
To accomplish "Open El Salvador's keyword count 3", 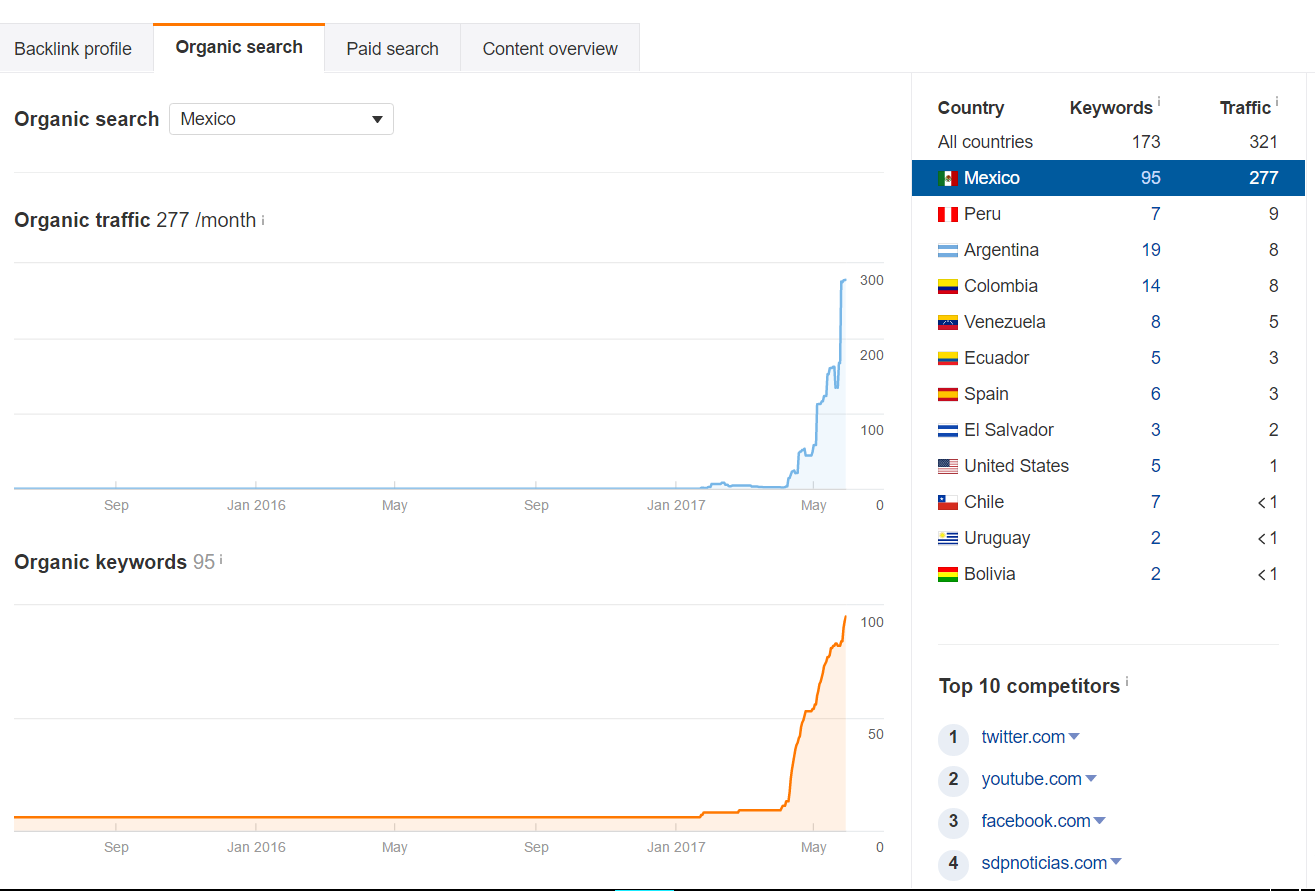I will 1155,430.
